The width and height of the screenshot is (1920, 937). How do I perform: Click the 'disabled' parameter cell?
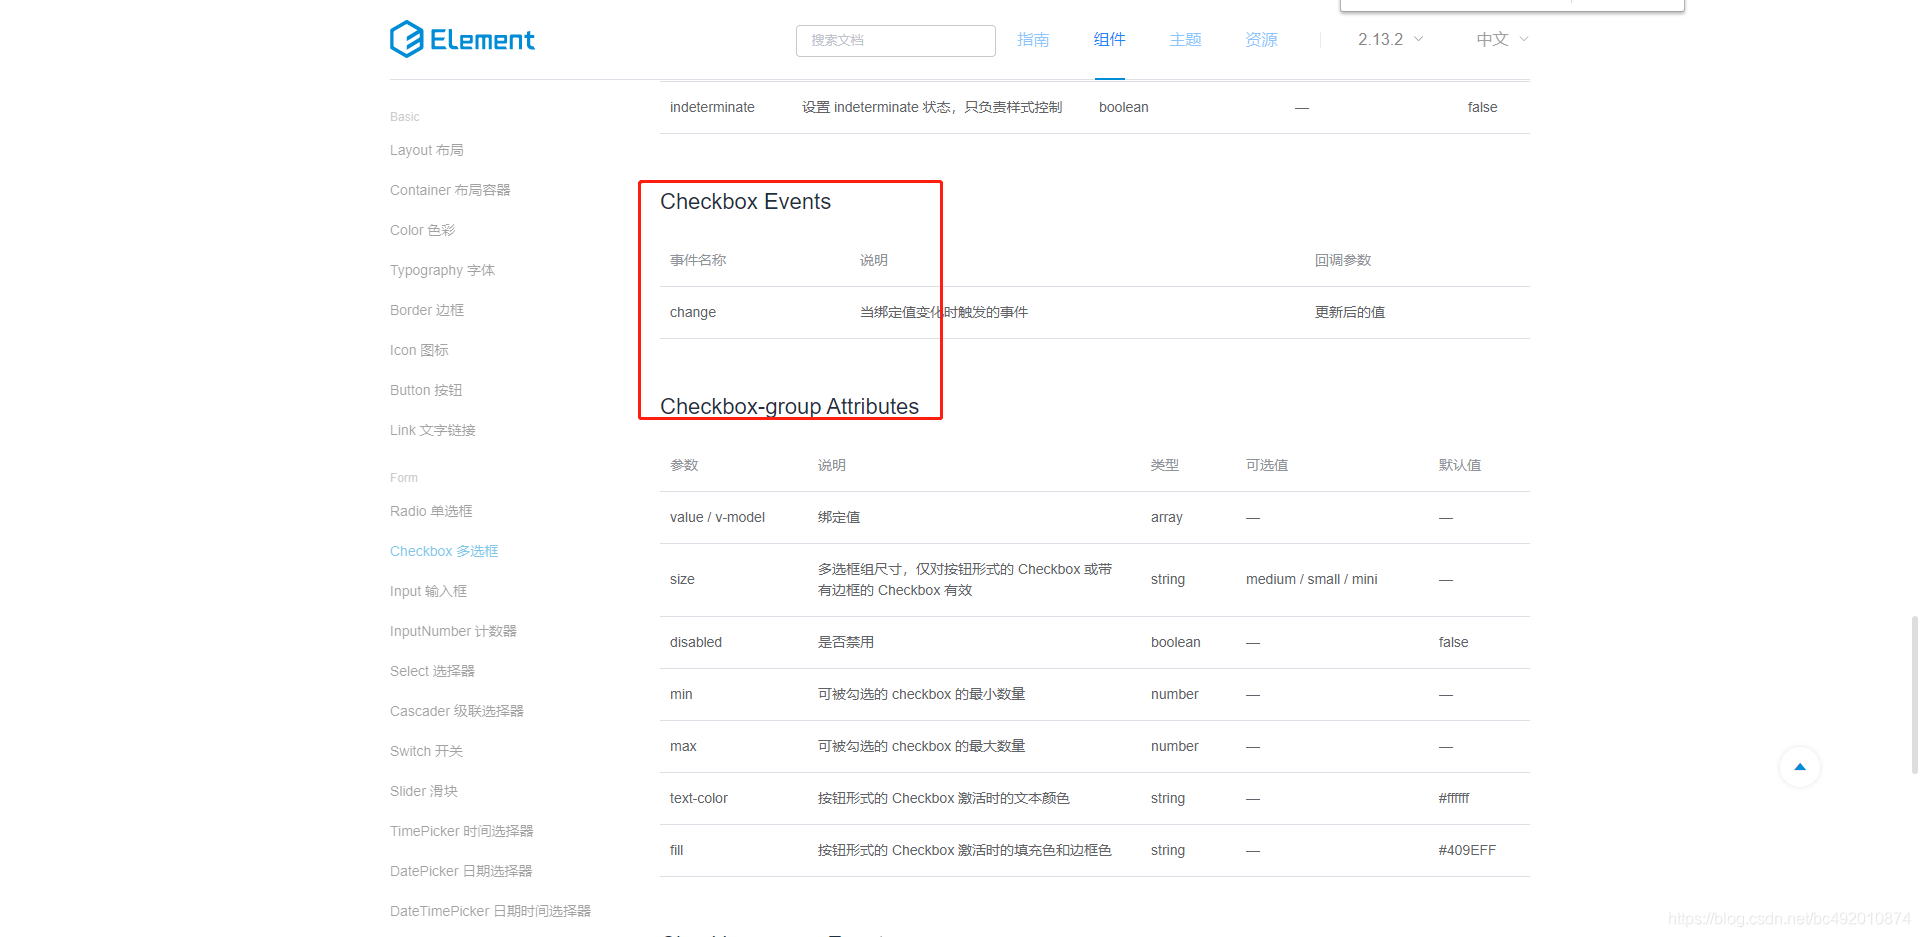(x=696, y=642)
